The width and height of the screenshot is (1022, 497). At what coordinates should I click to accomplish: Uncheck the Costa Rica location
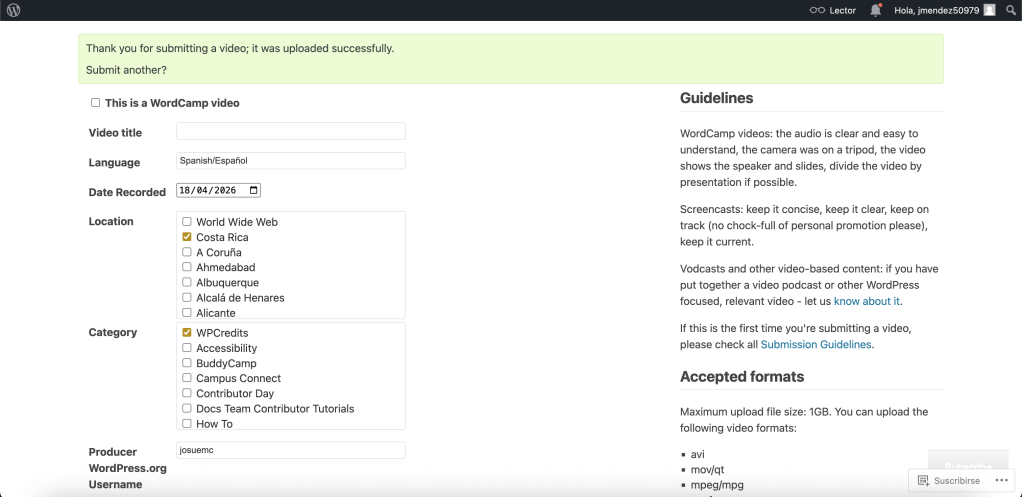tap(187, 237)
